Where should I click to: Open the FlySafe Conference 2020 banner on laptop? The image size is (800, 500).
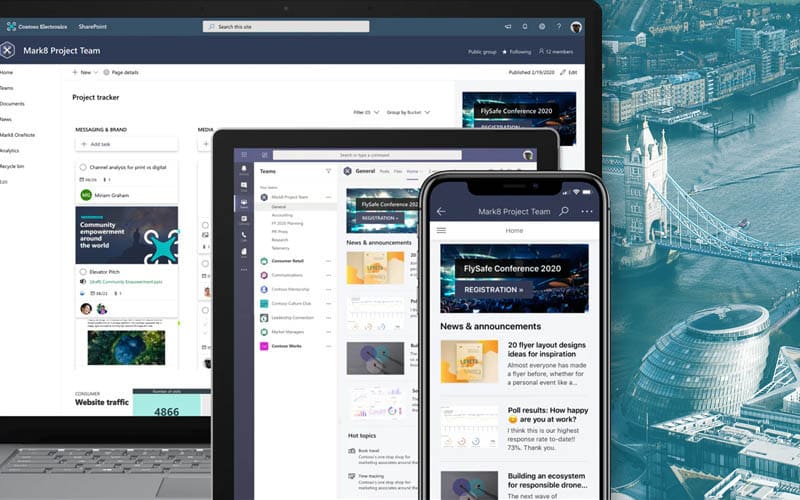pos(519,118)
